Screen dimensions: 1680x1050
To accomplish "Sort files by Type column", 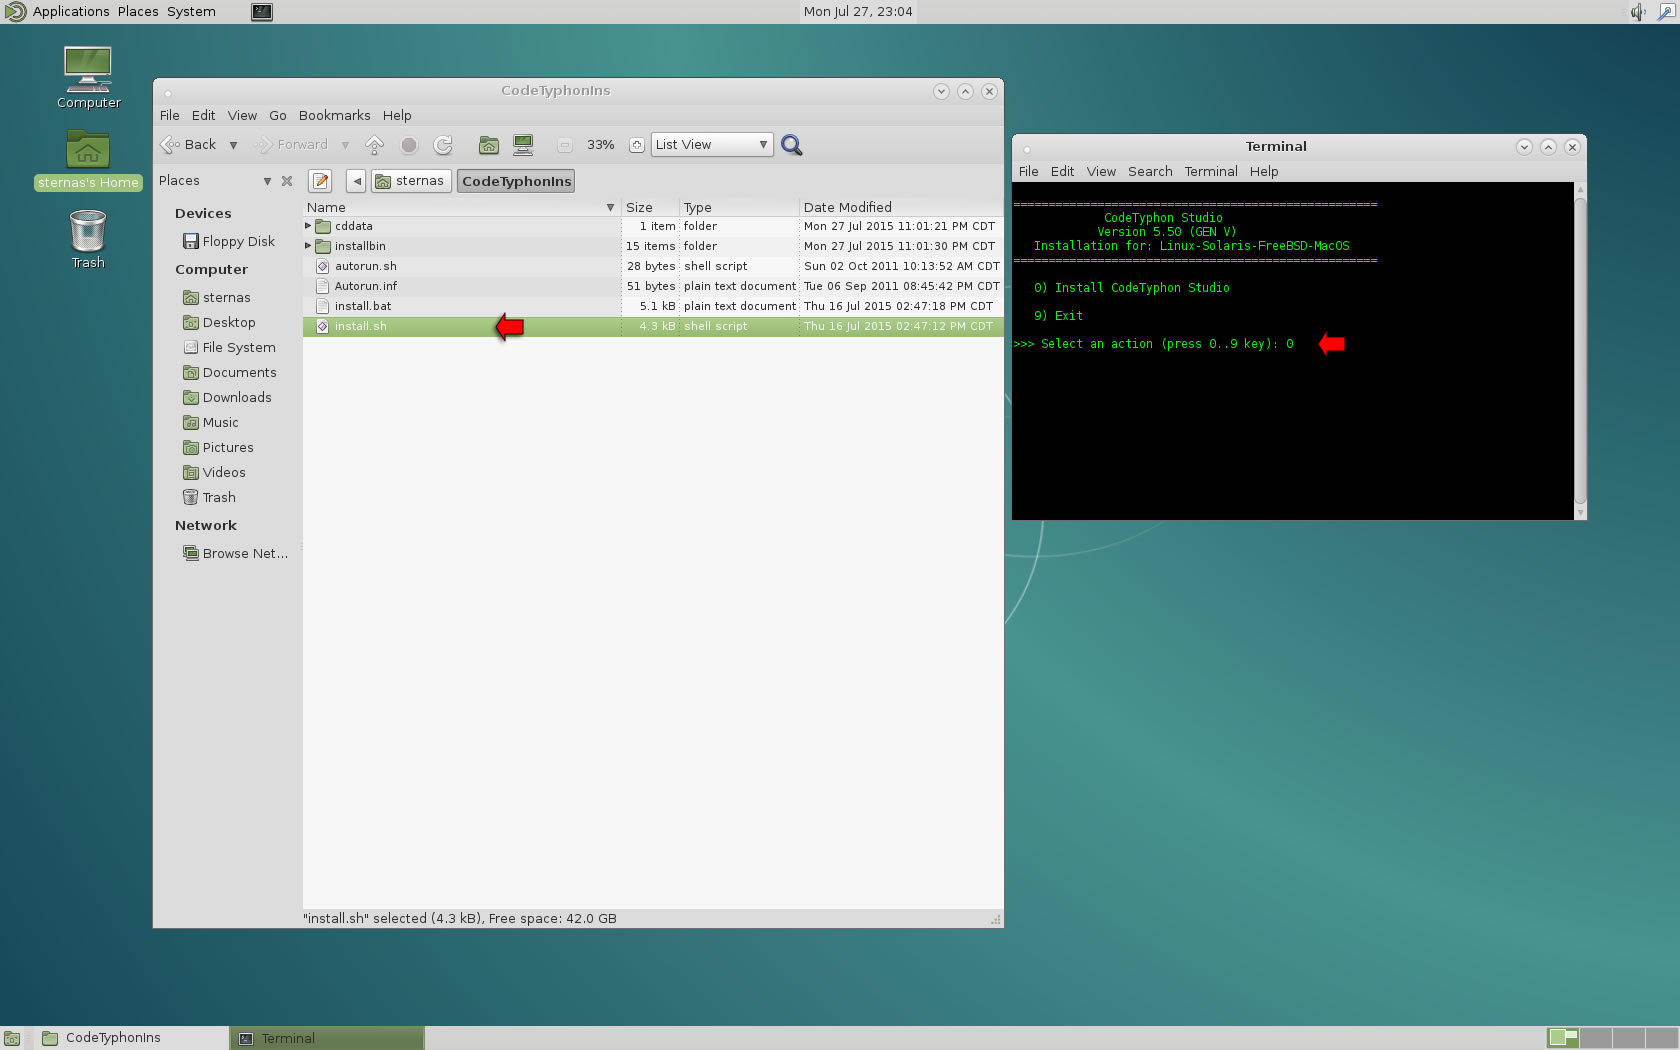I will pos(739,207).
